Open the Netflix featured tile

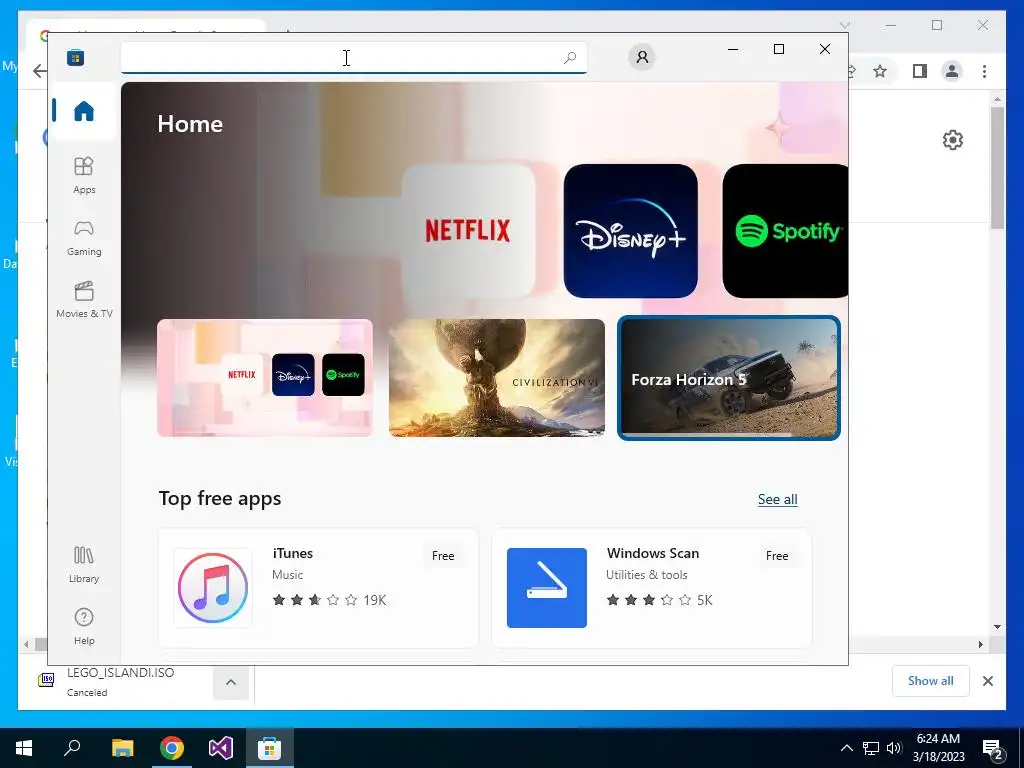[x=468, y=231]
